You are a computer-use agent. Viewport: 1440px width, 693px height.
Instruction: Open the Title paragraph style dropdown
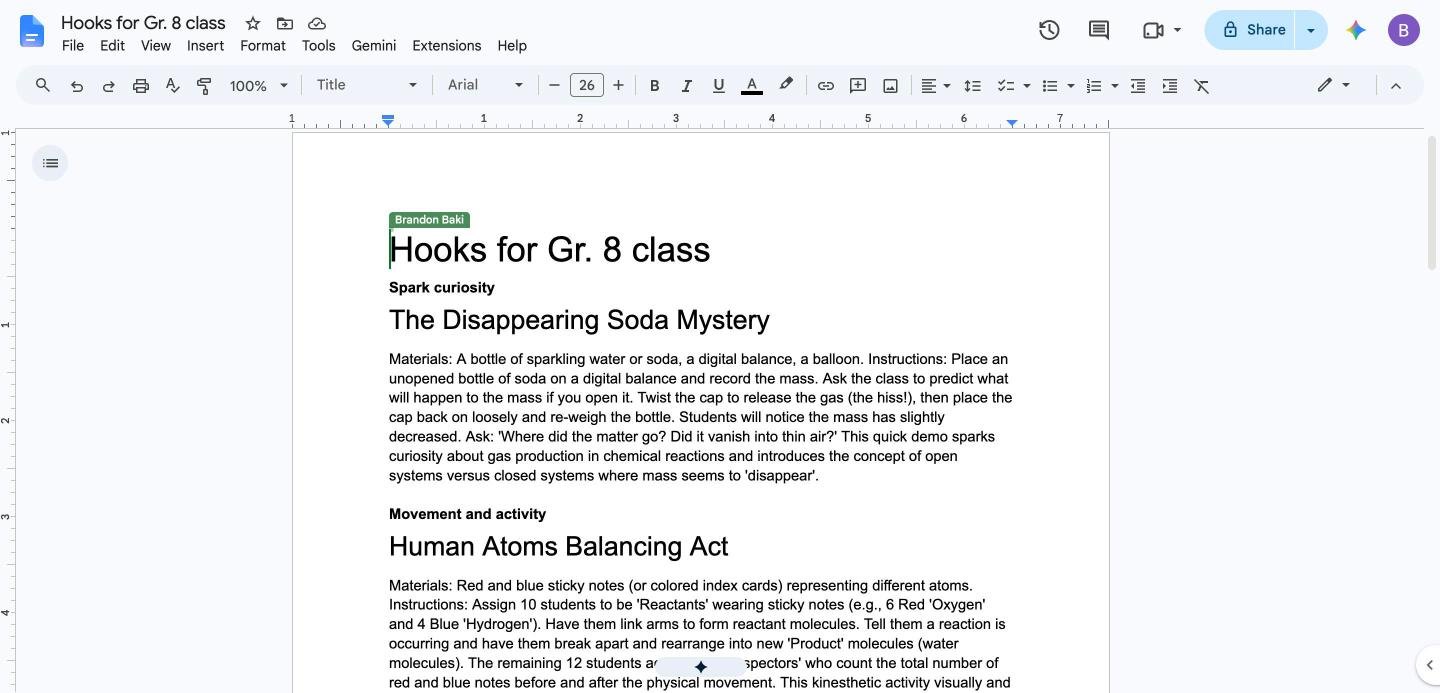(366, 85)
